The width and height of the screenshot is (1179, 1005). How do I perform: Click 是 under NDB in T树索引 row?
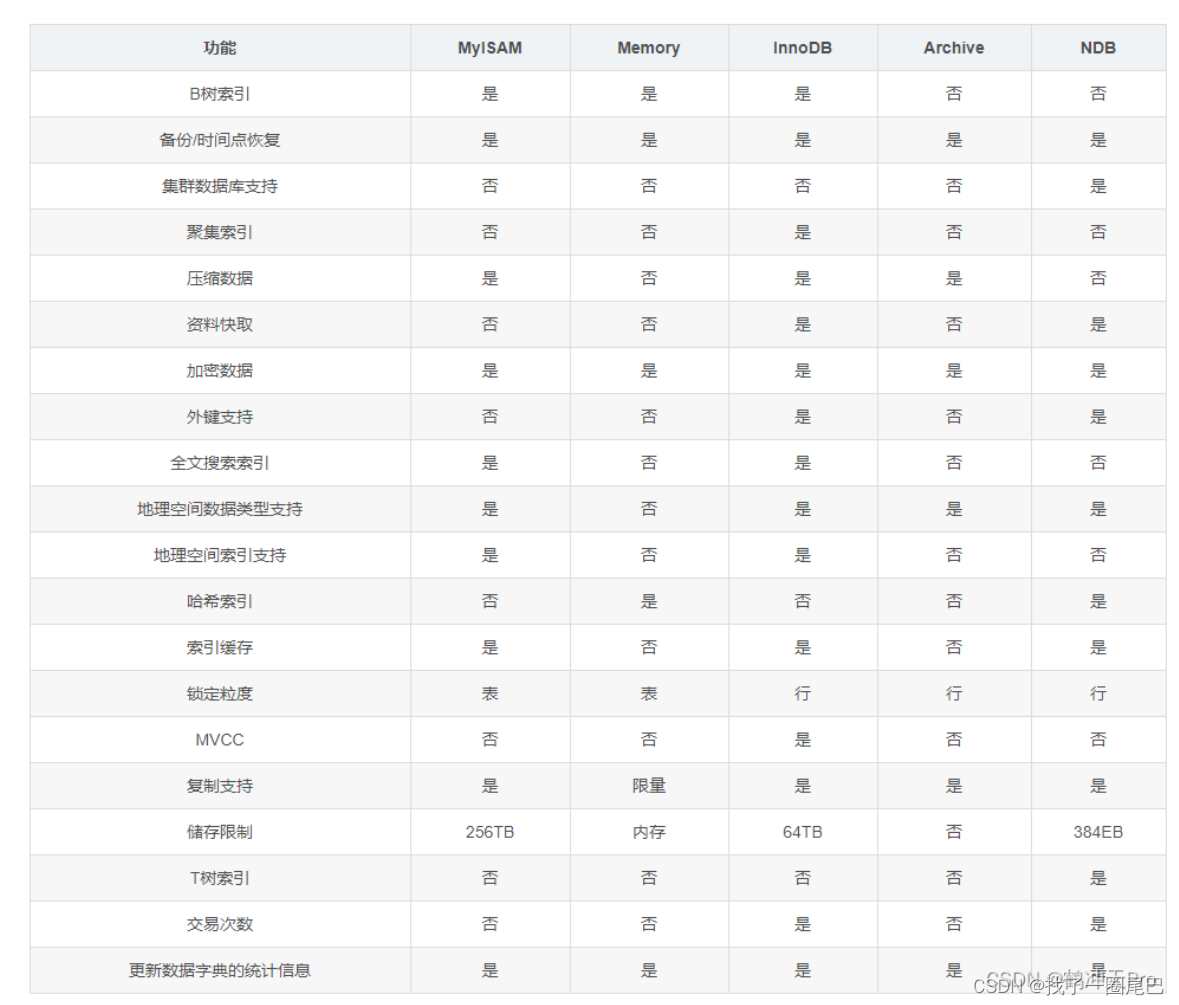(x=1098, y=878)
